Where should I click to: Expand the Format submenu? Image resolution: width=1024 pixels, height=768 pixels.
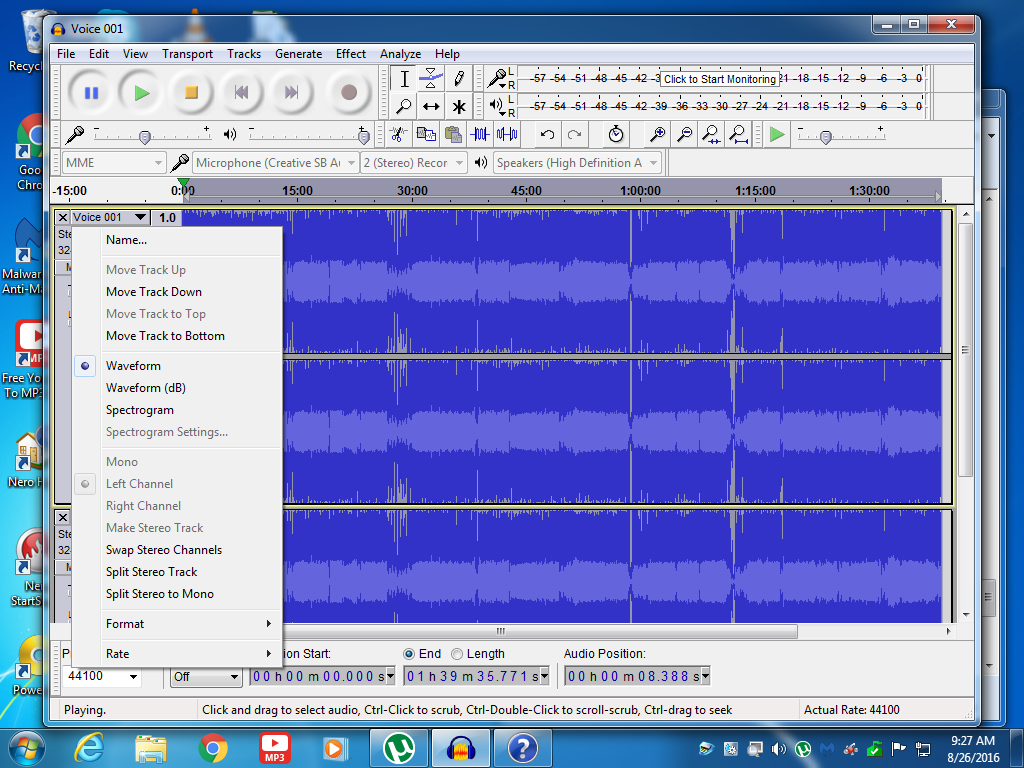(x=177, y=624)
